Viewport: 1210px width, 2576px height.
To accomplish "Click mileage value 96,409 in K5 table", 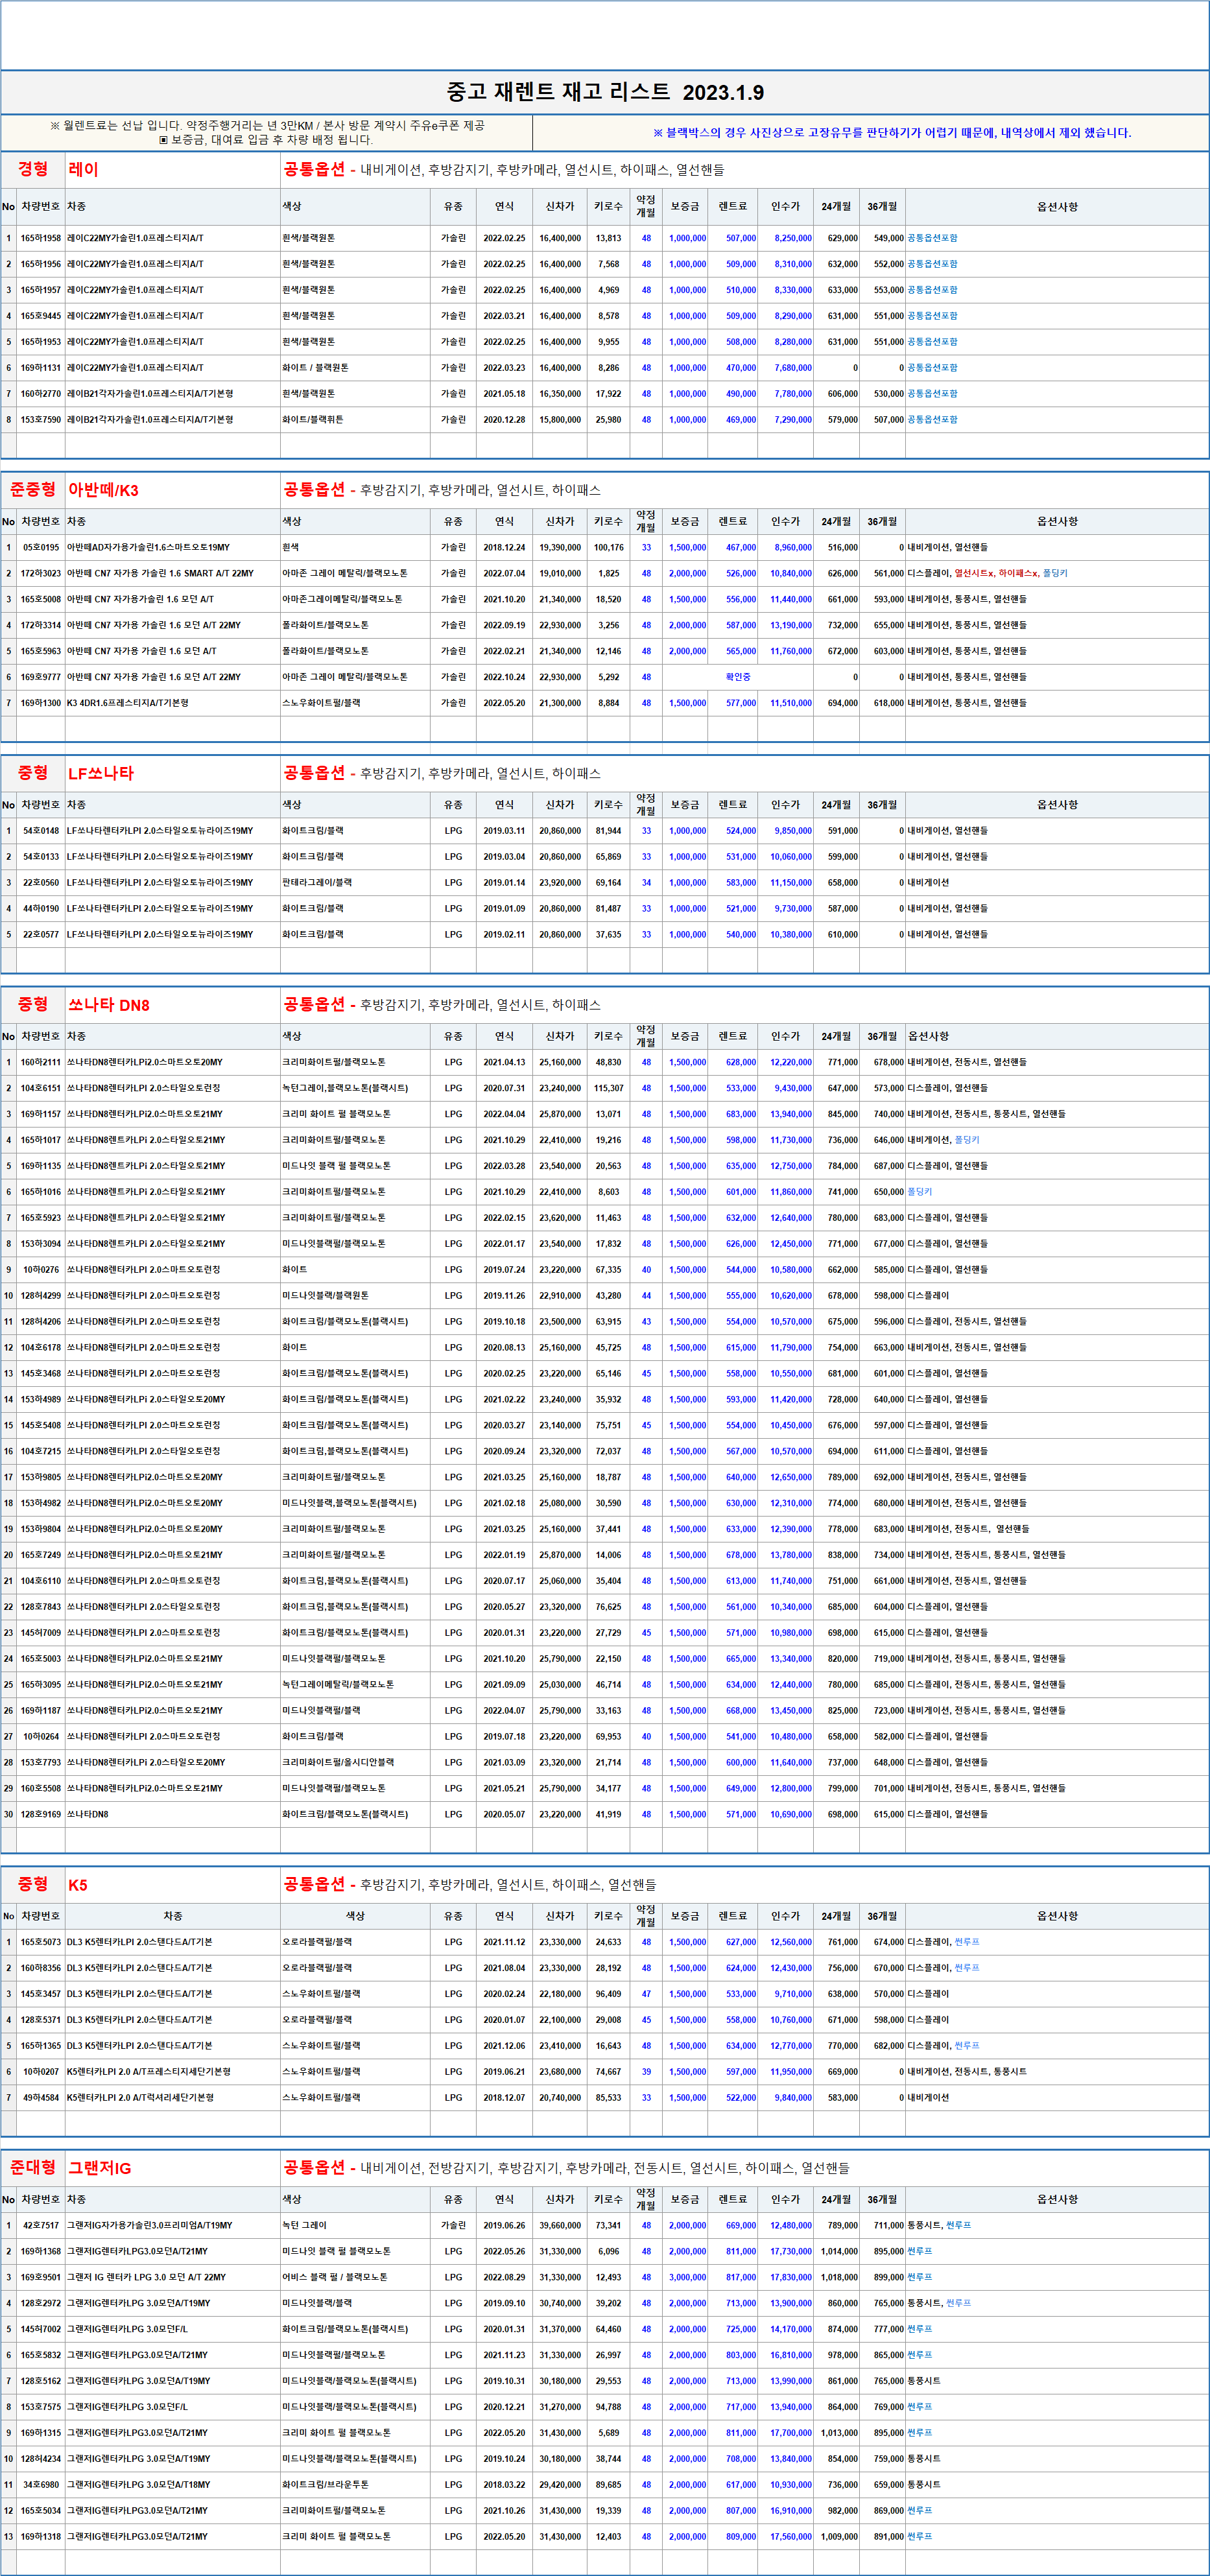I will tap(609, 1994).
